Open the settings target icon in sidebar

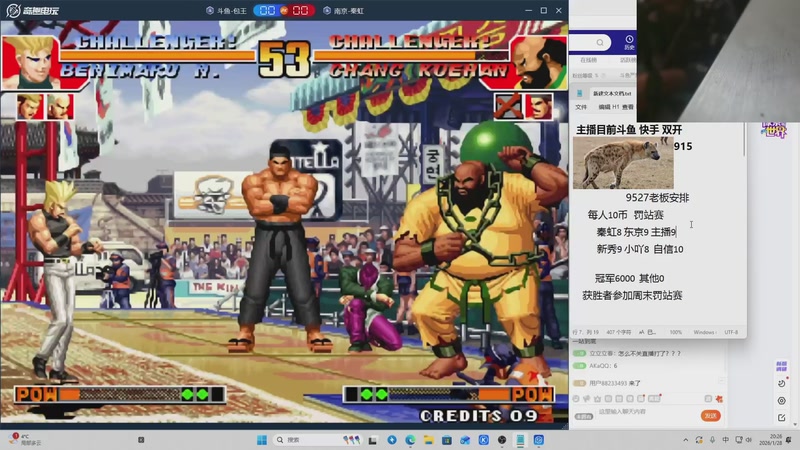click(781, 401)
